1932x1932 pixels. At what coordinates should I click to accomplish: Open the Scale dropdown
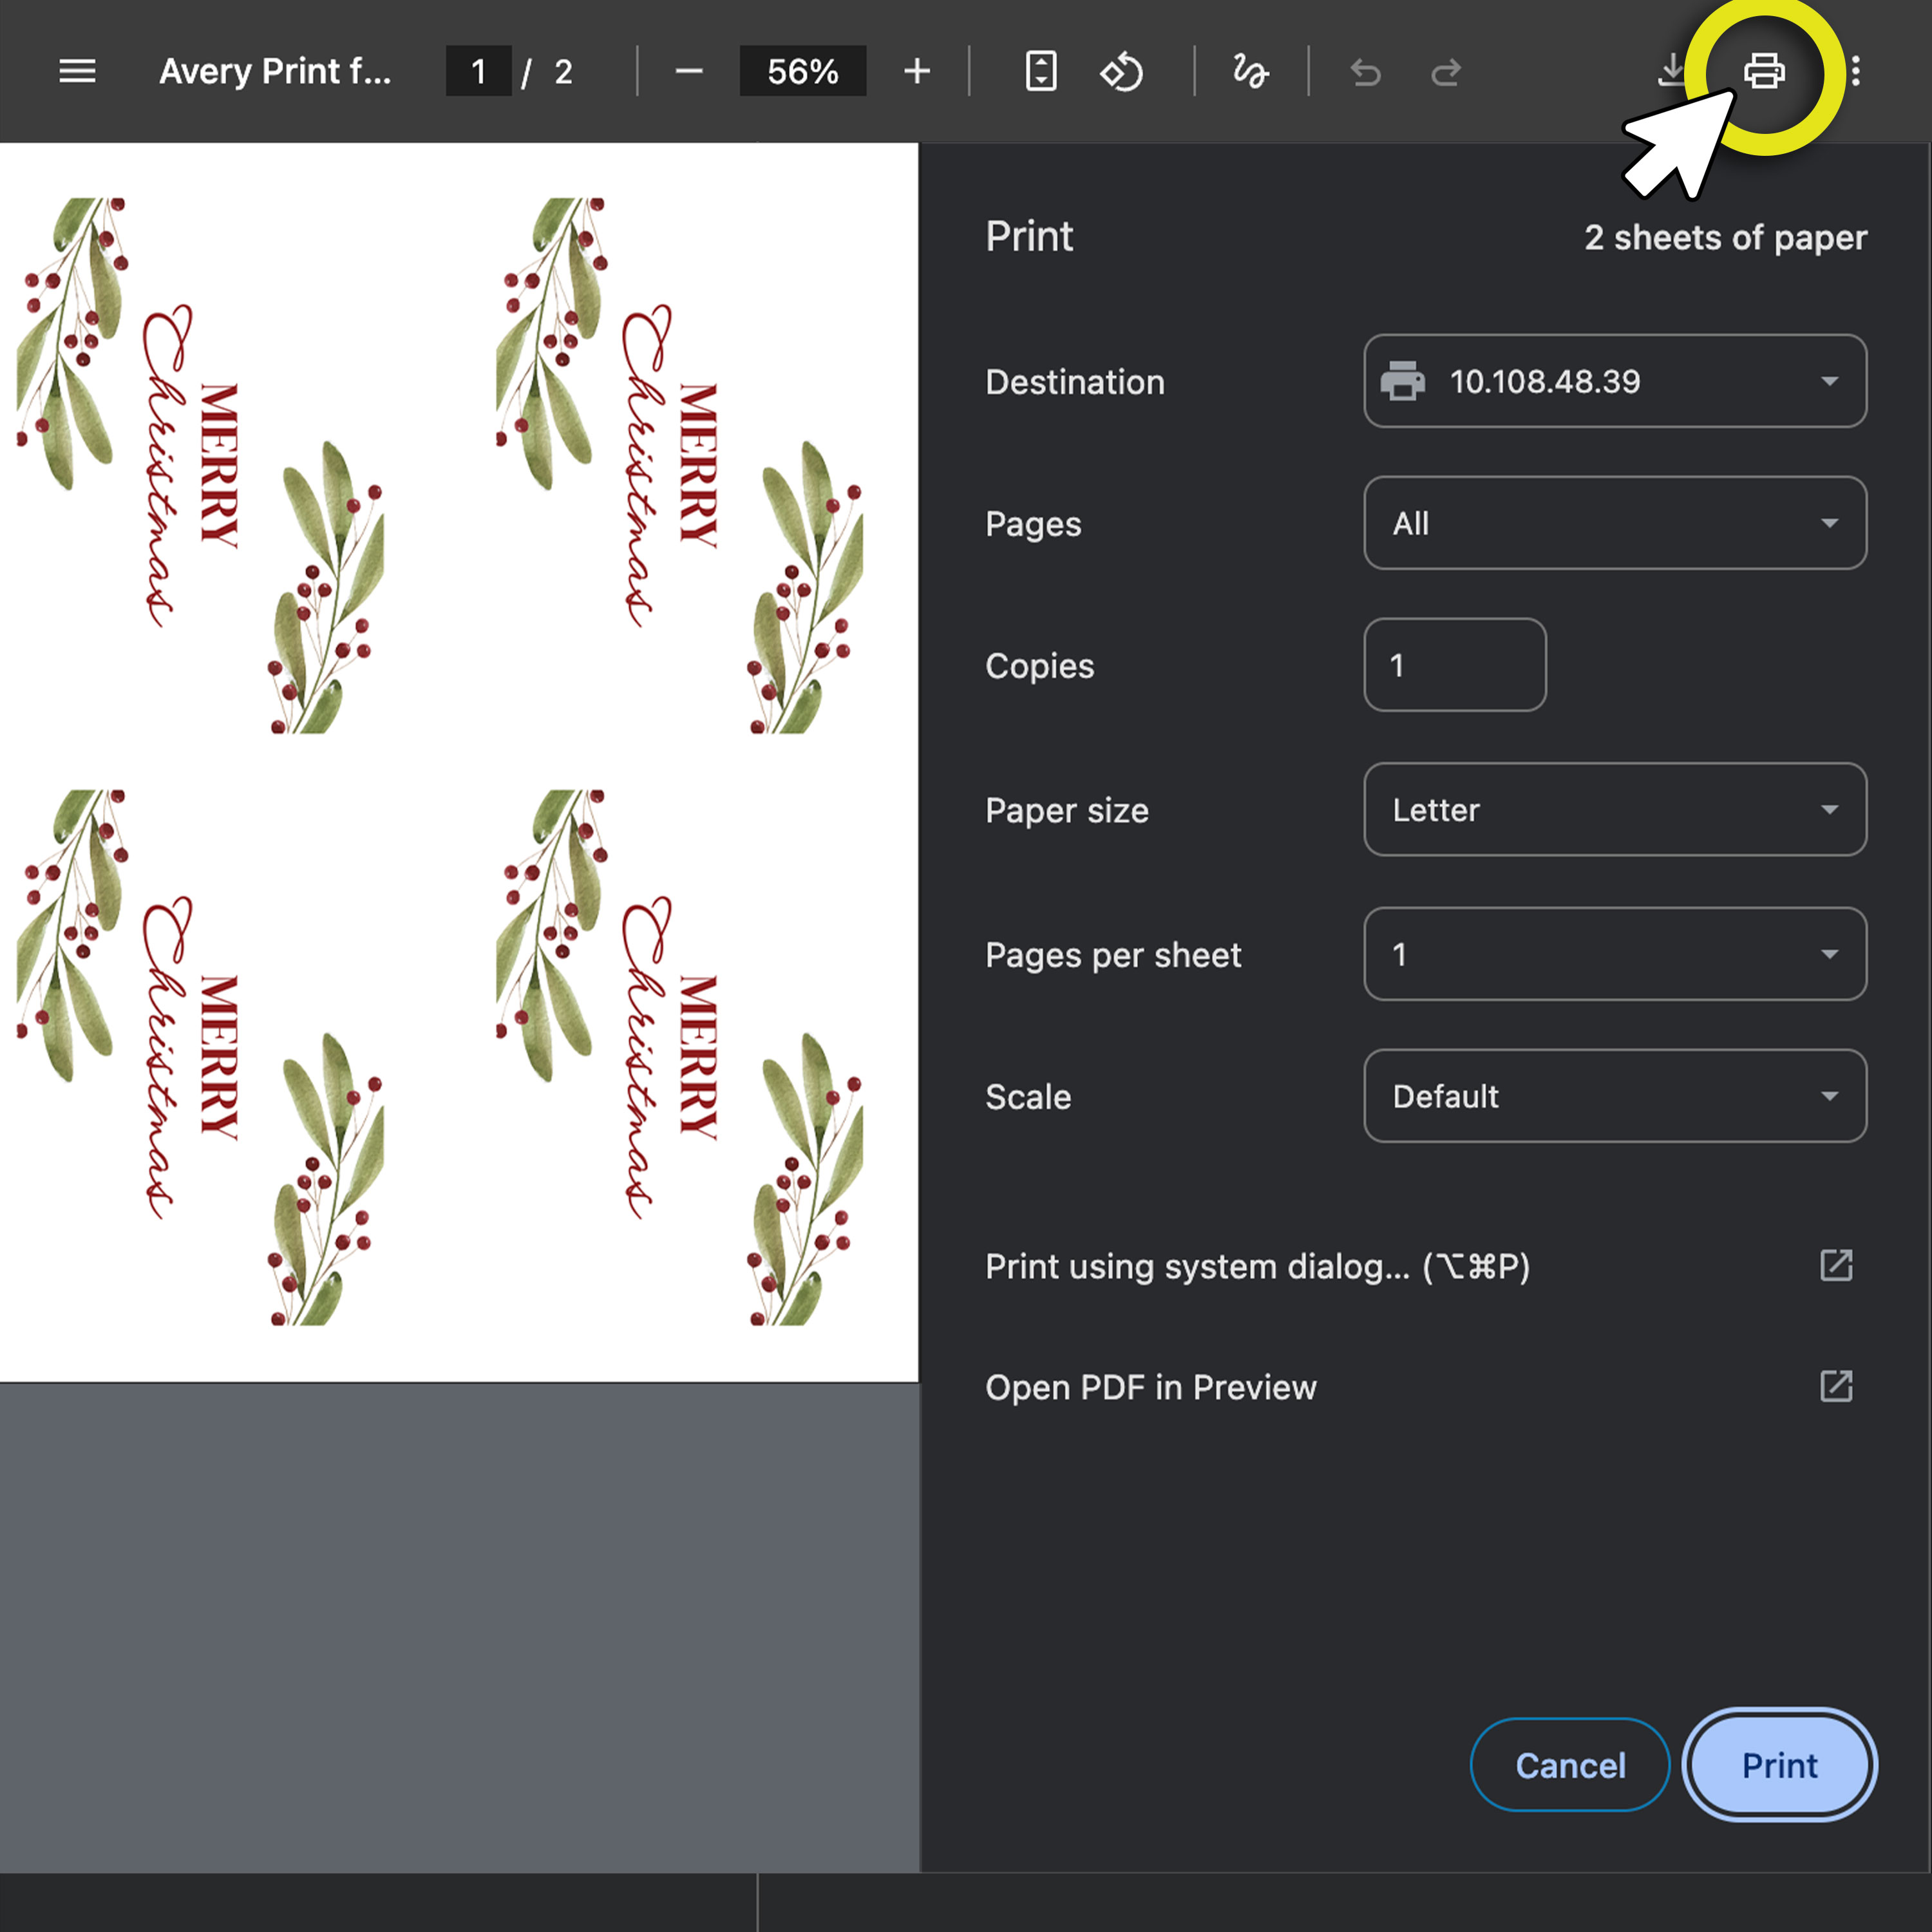[x=1614, y=1096]
